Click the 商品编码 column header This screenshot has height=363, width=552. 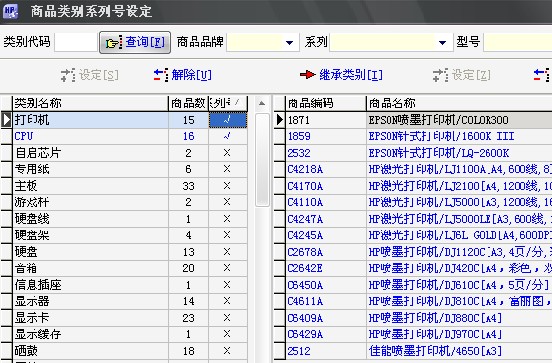326,103
